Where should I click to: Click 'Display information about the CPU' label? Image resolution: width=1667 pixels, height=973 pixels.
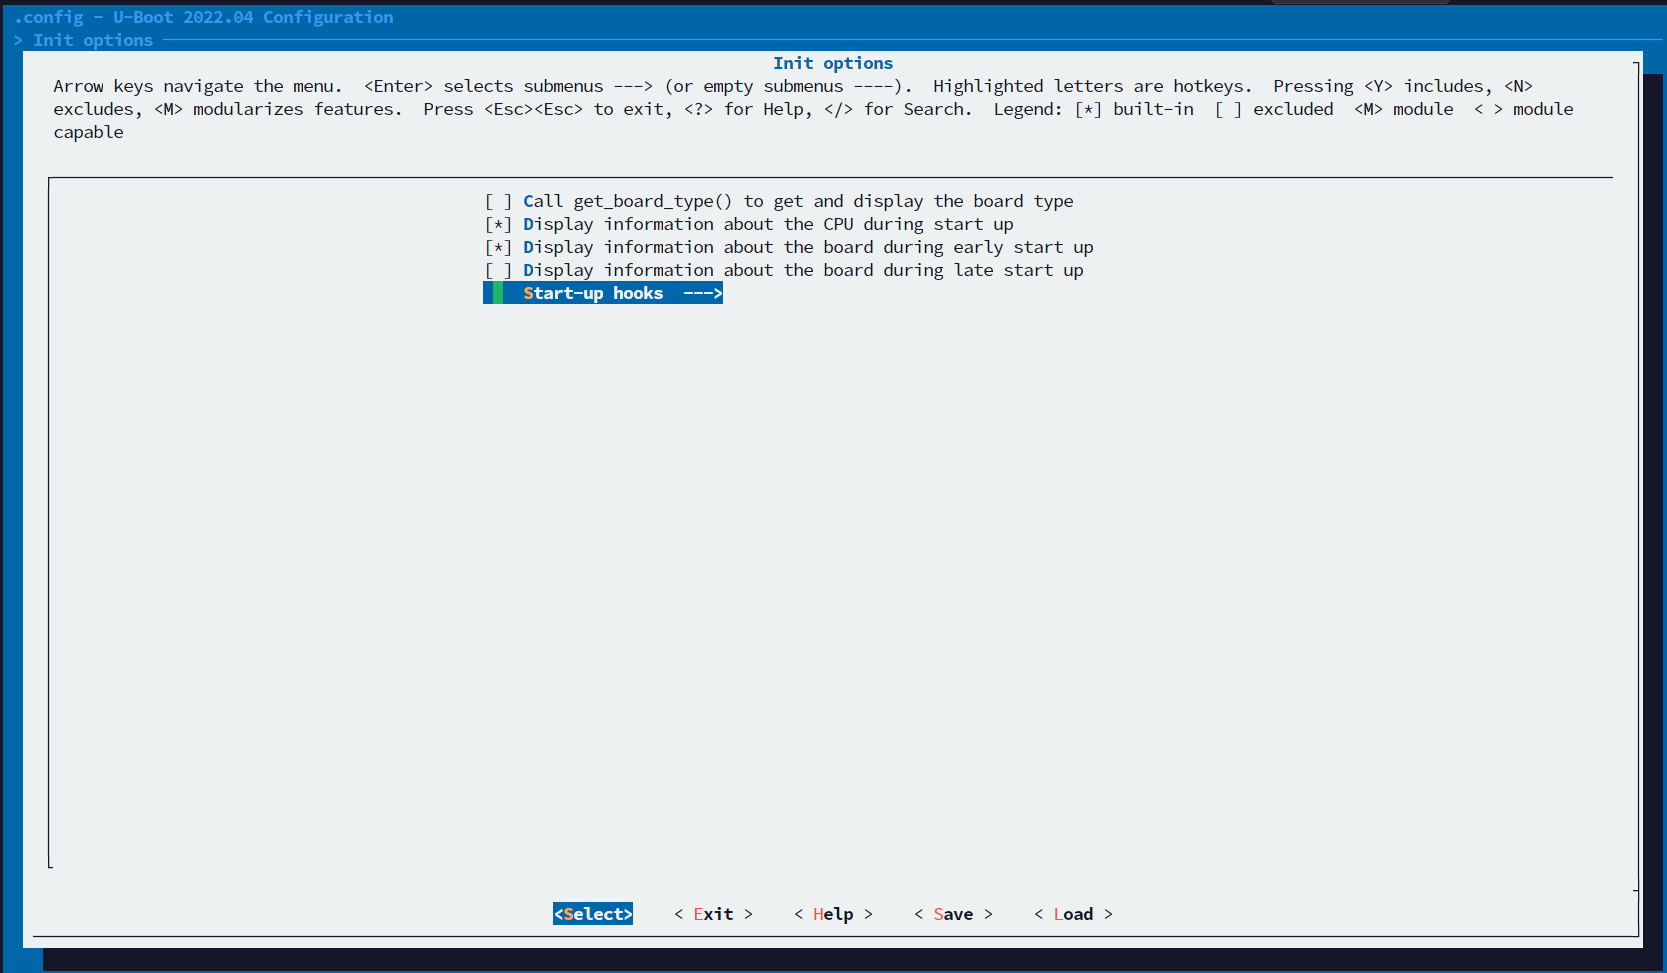(x=768, y=224)
